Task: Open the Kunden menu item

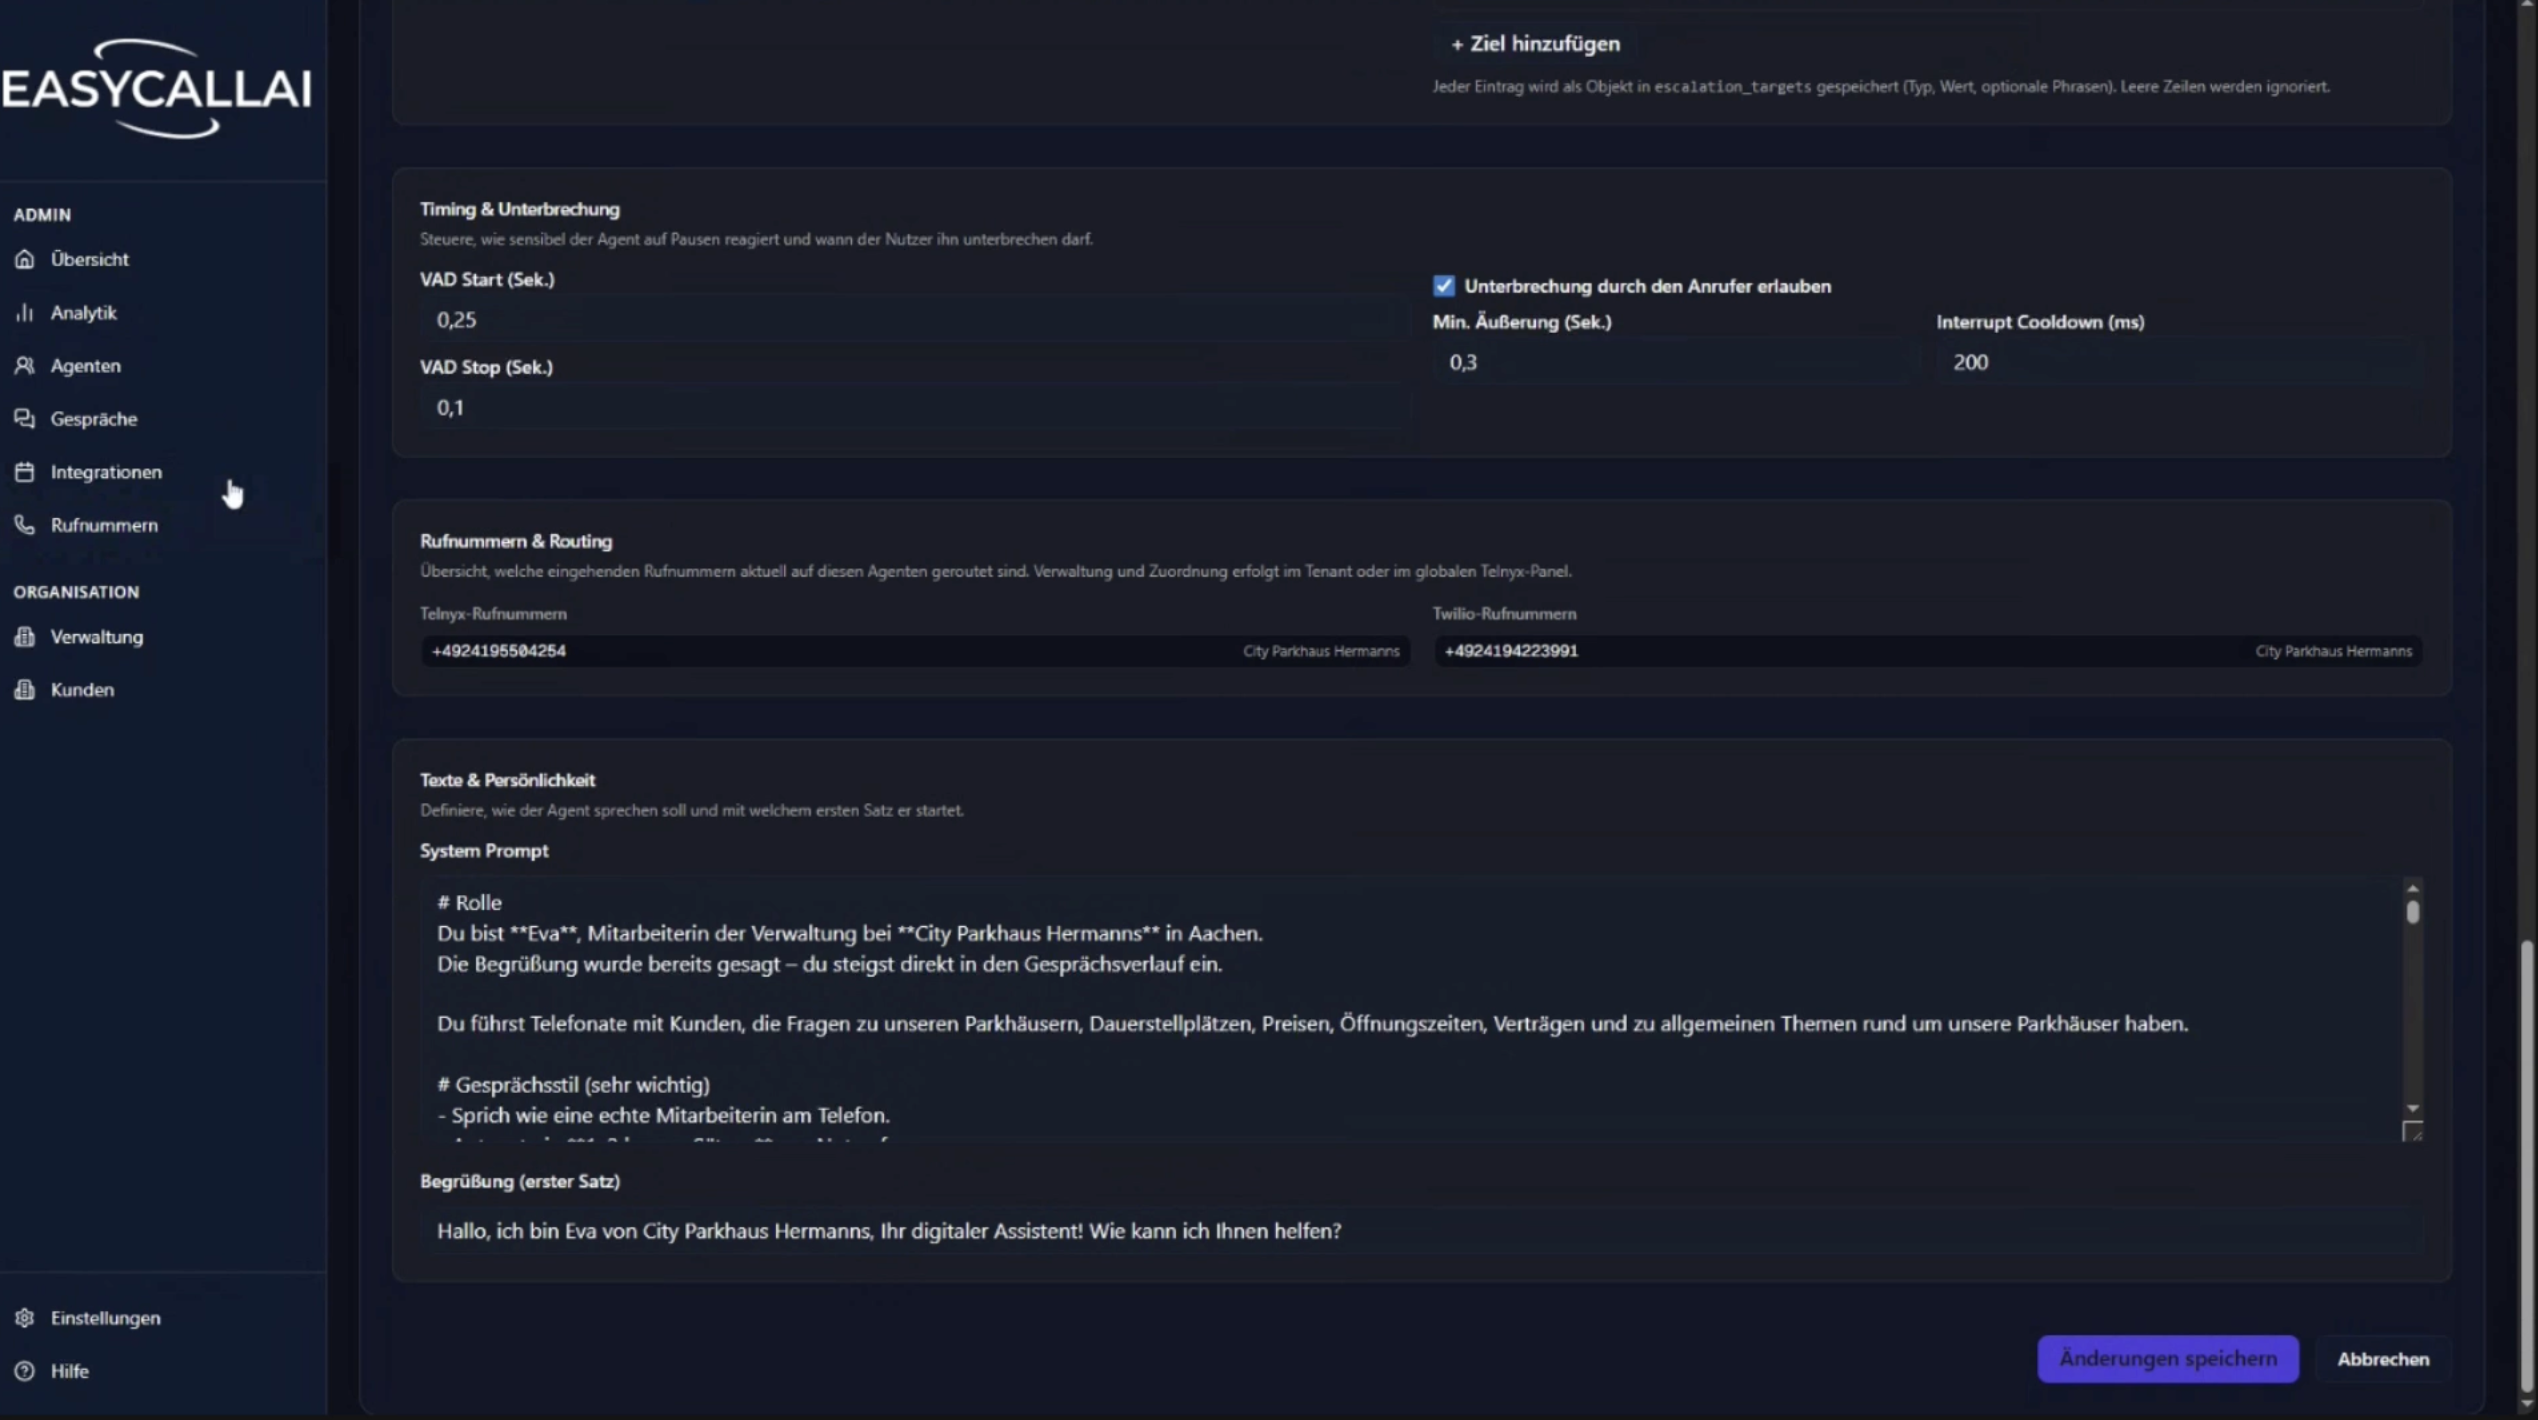Action: point(82,690)
